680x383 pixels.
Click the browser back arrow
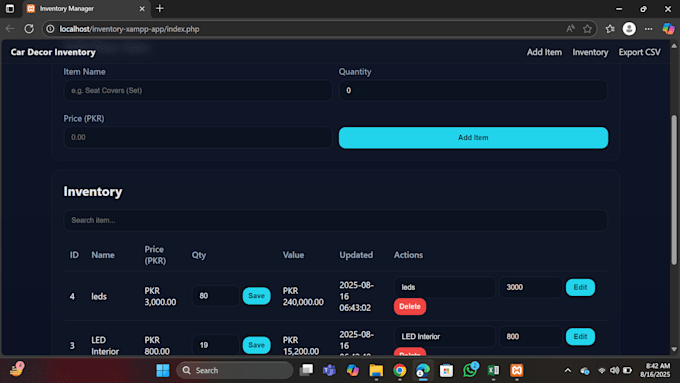click(x=10, y=29)
